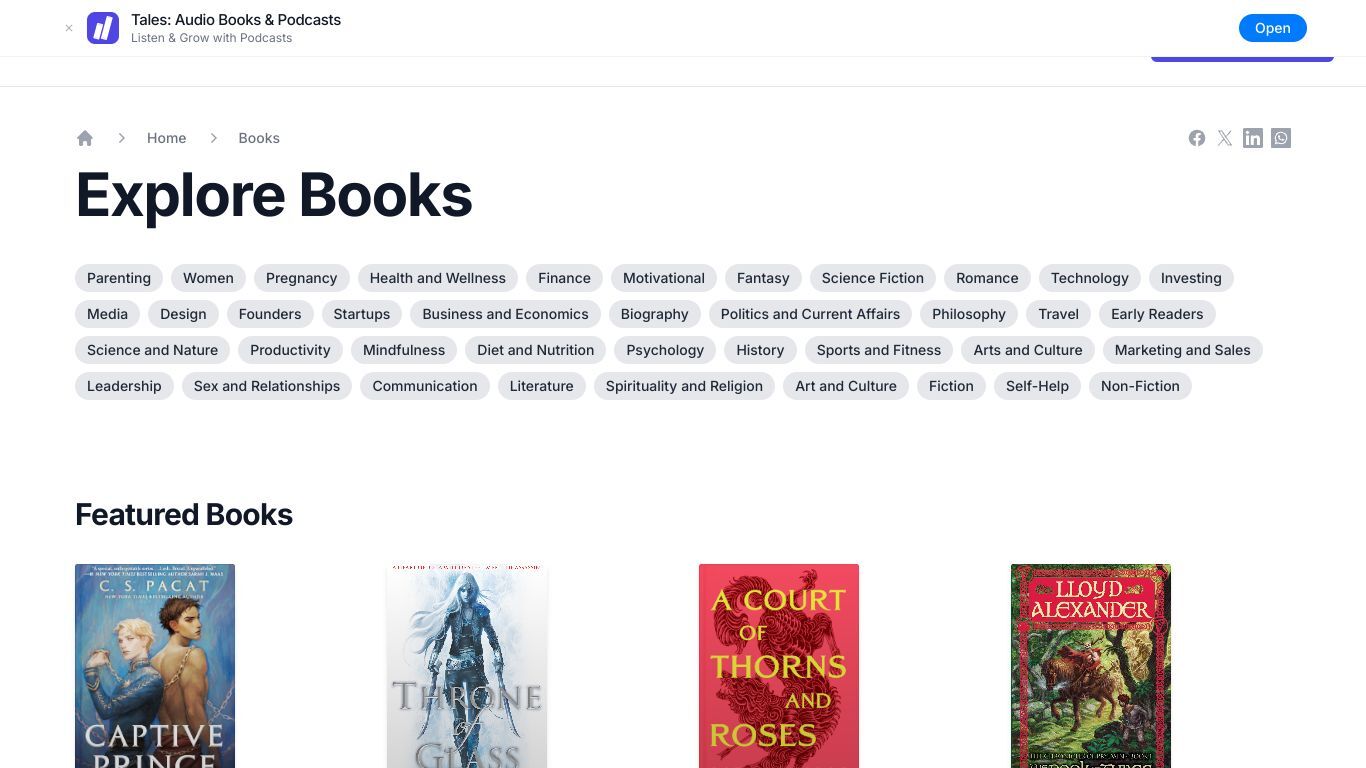Open the Fantasy category
The width and height of the screenshot is (1366, 768).
(x=763, y=278)
